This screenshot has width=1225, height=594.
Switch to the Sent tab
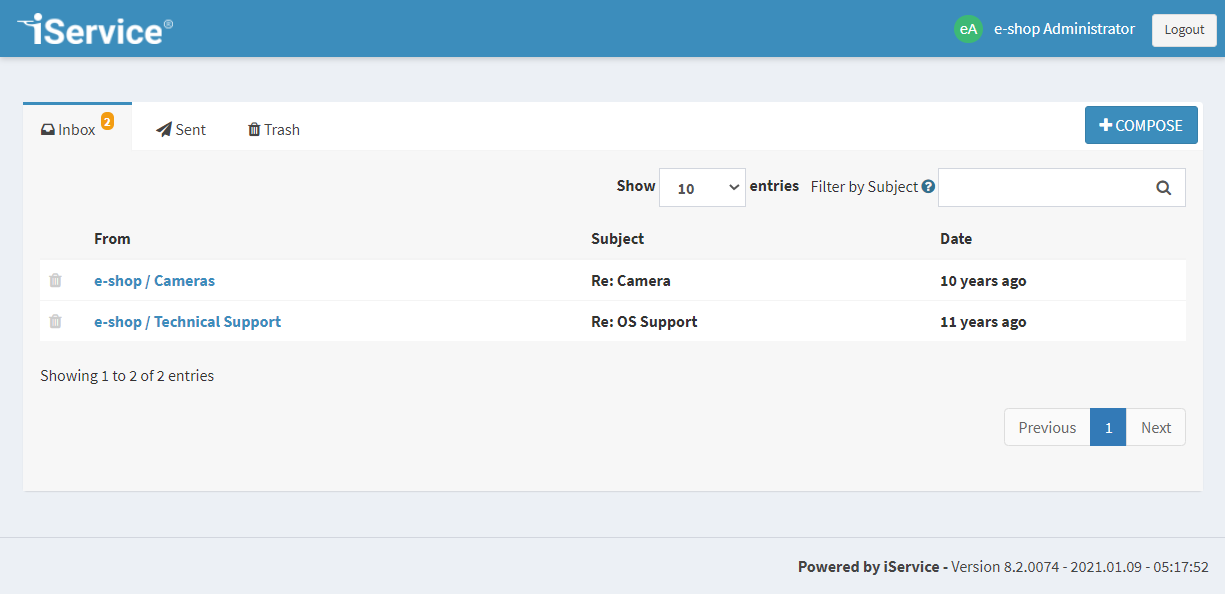click(x=181, y=129)
